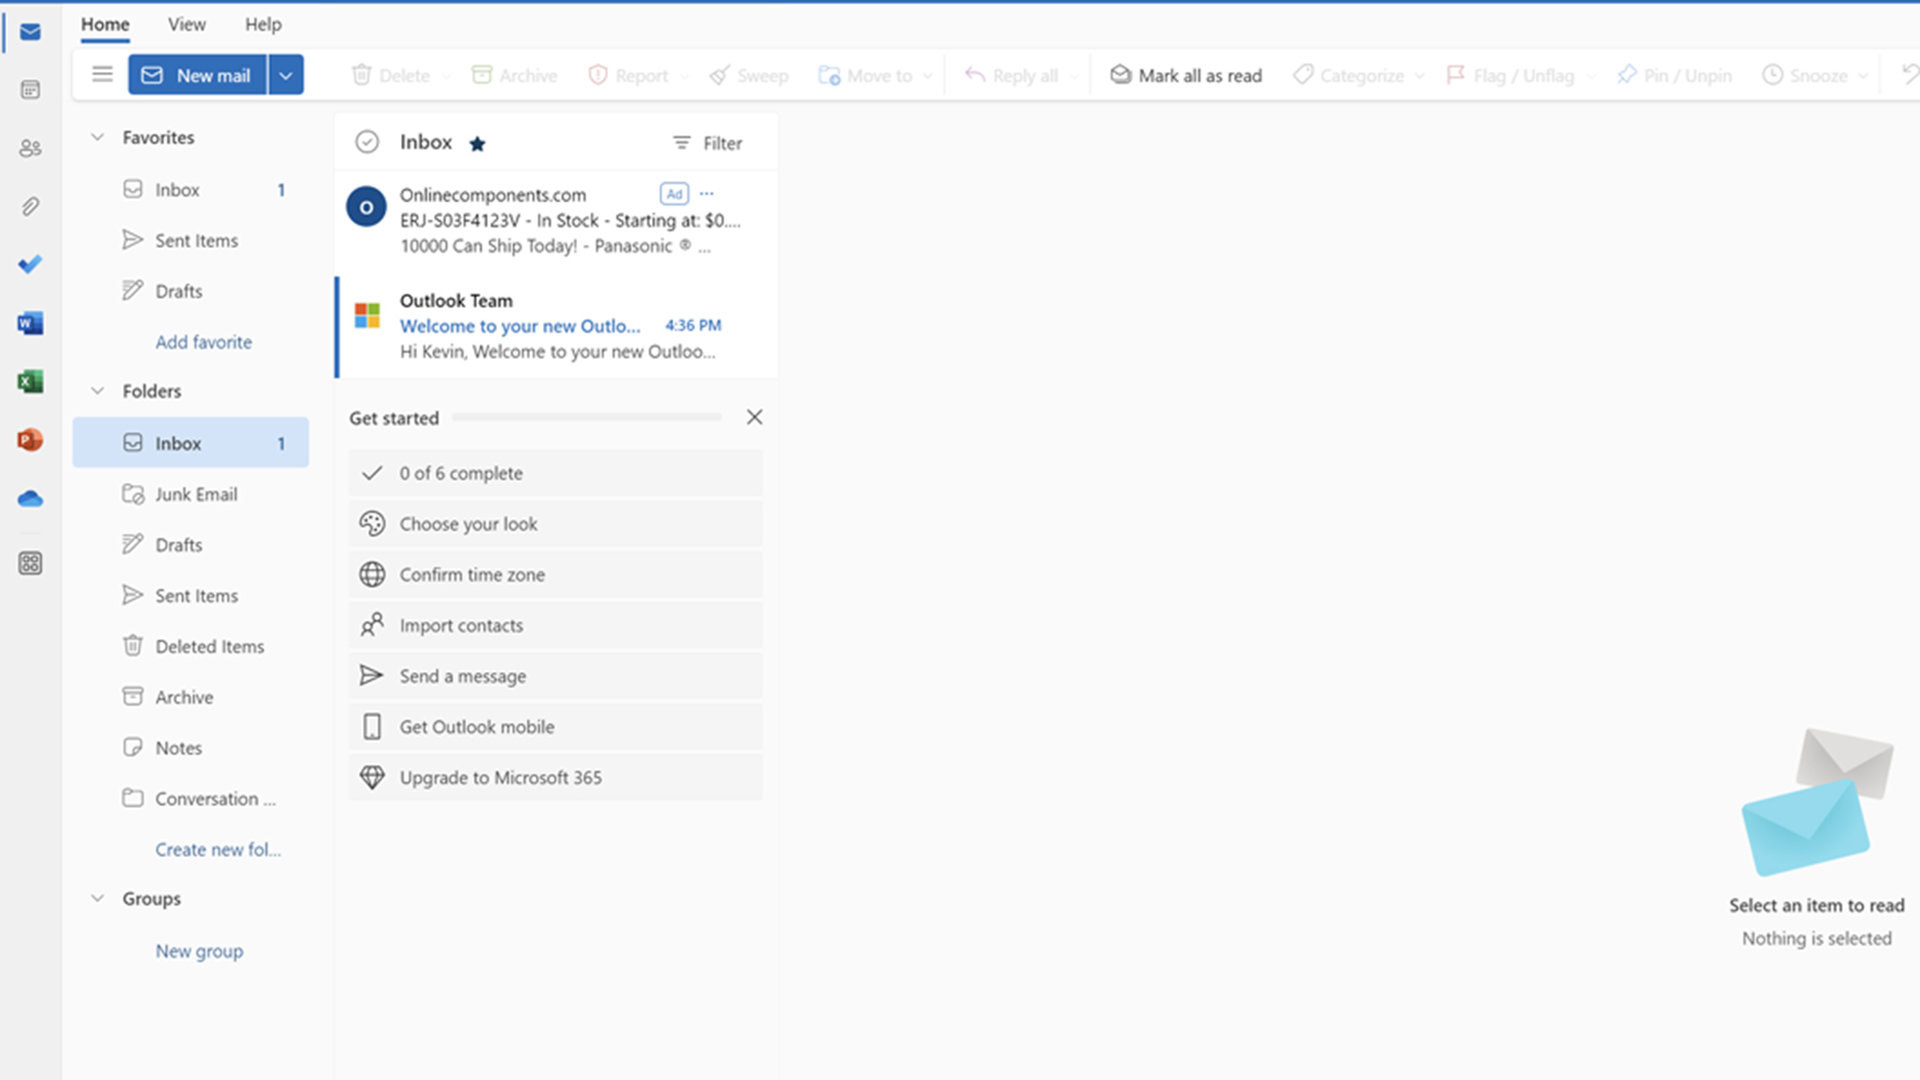Click the Get started progress bar
Screen dimensions: 1920x1080
coord(587,417)
